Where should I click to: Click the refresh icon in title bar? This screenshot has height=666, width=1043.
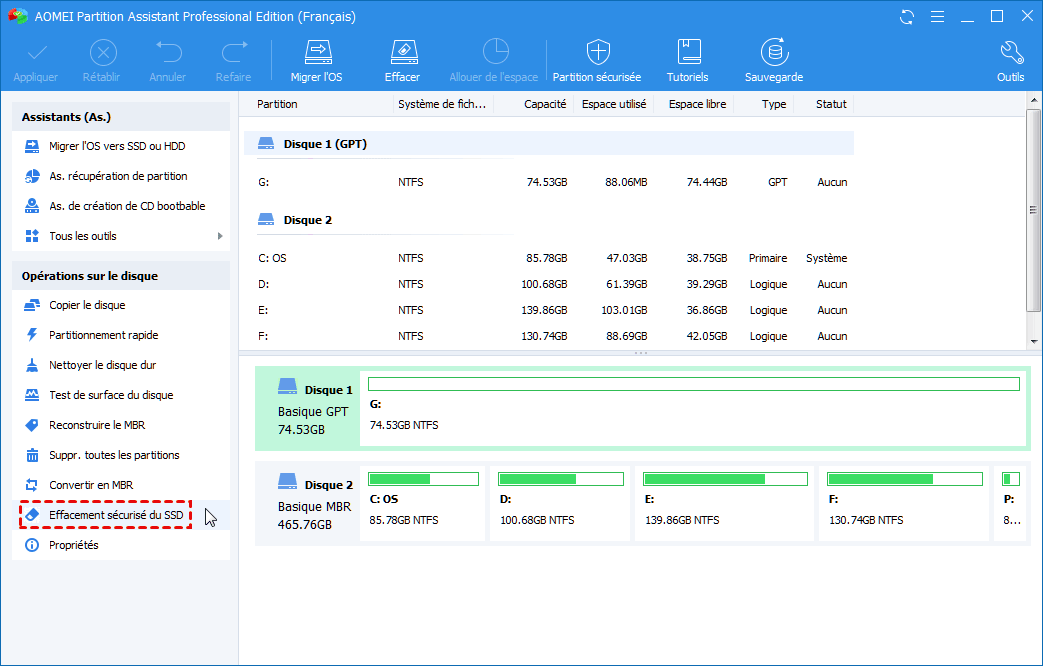pyautogui.click(x=907, y=17)
